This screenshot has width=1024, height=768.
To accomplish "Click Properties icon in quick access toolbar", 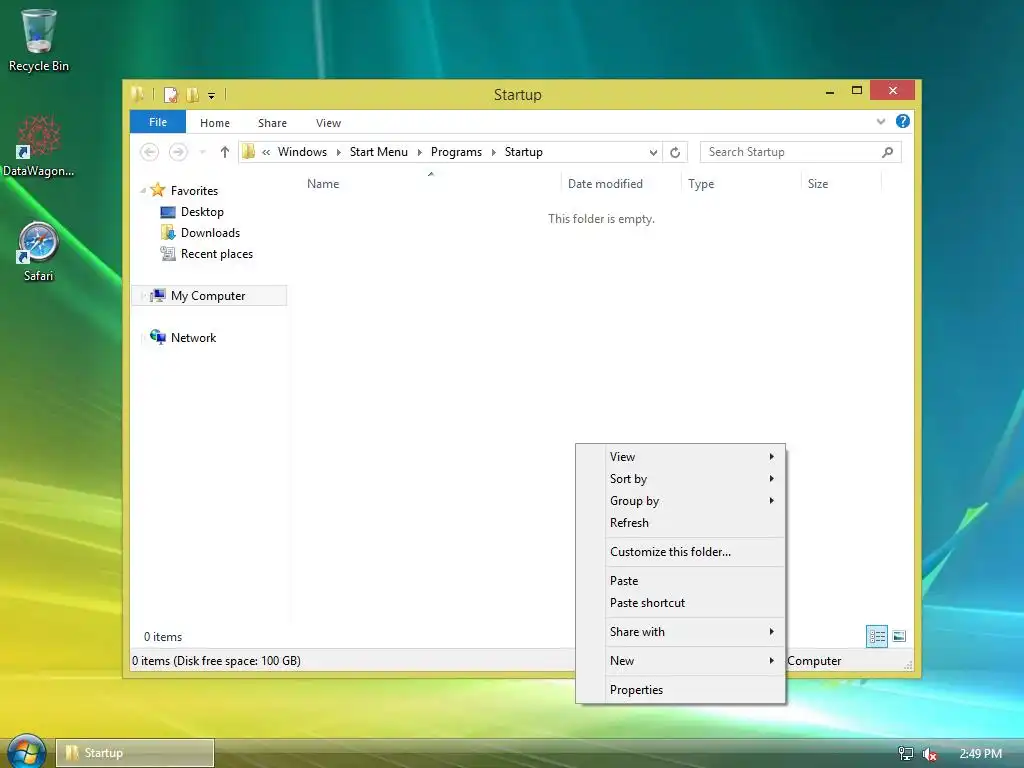I will [170, 95].
